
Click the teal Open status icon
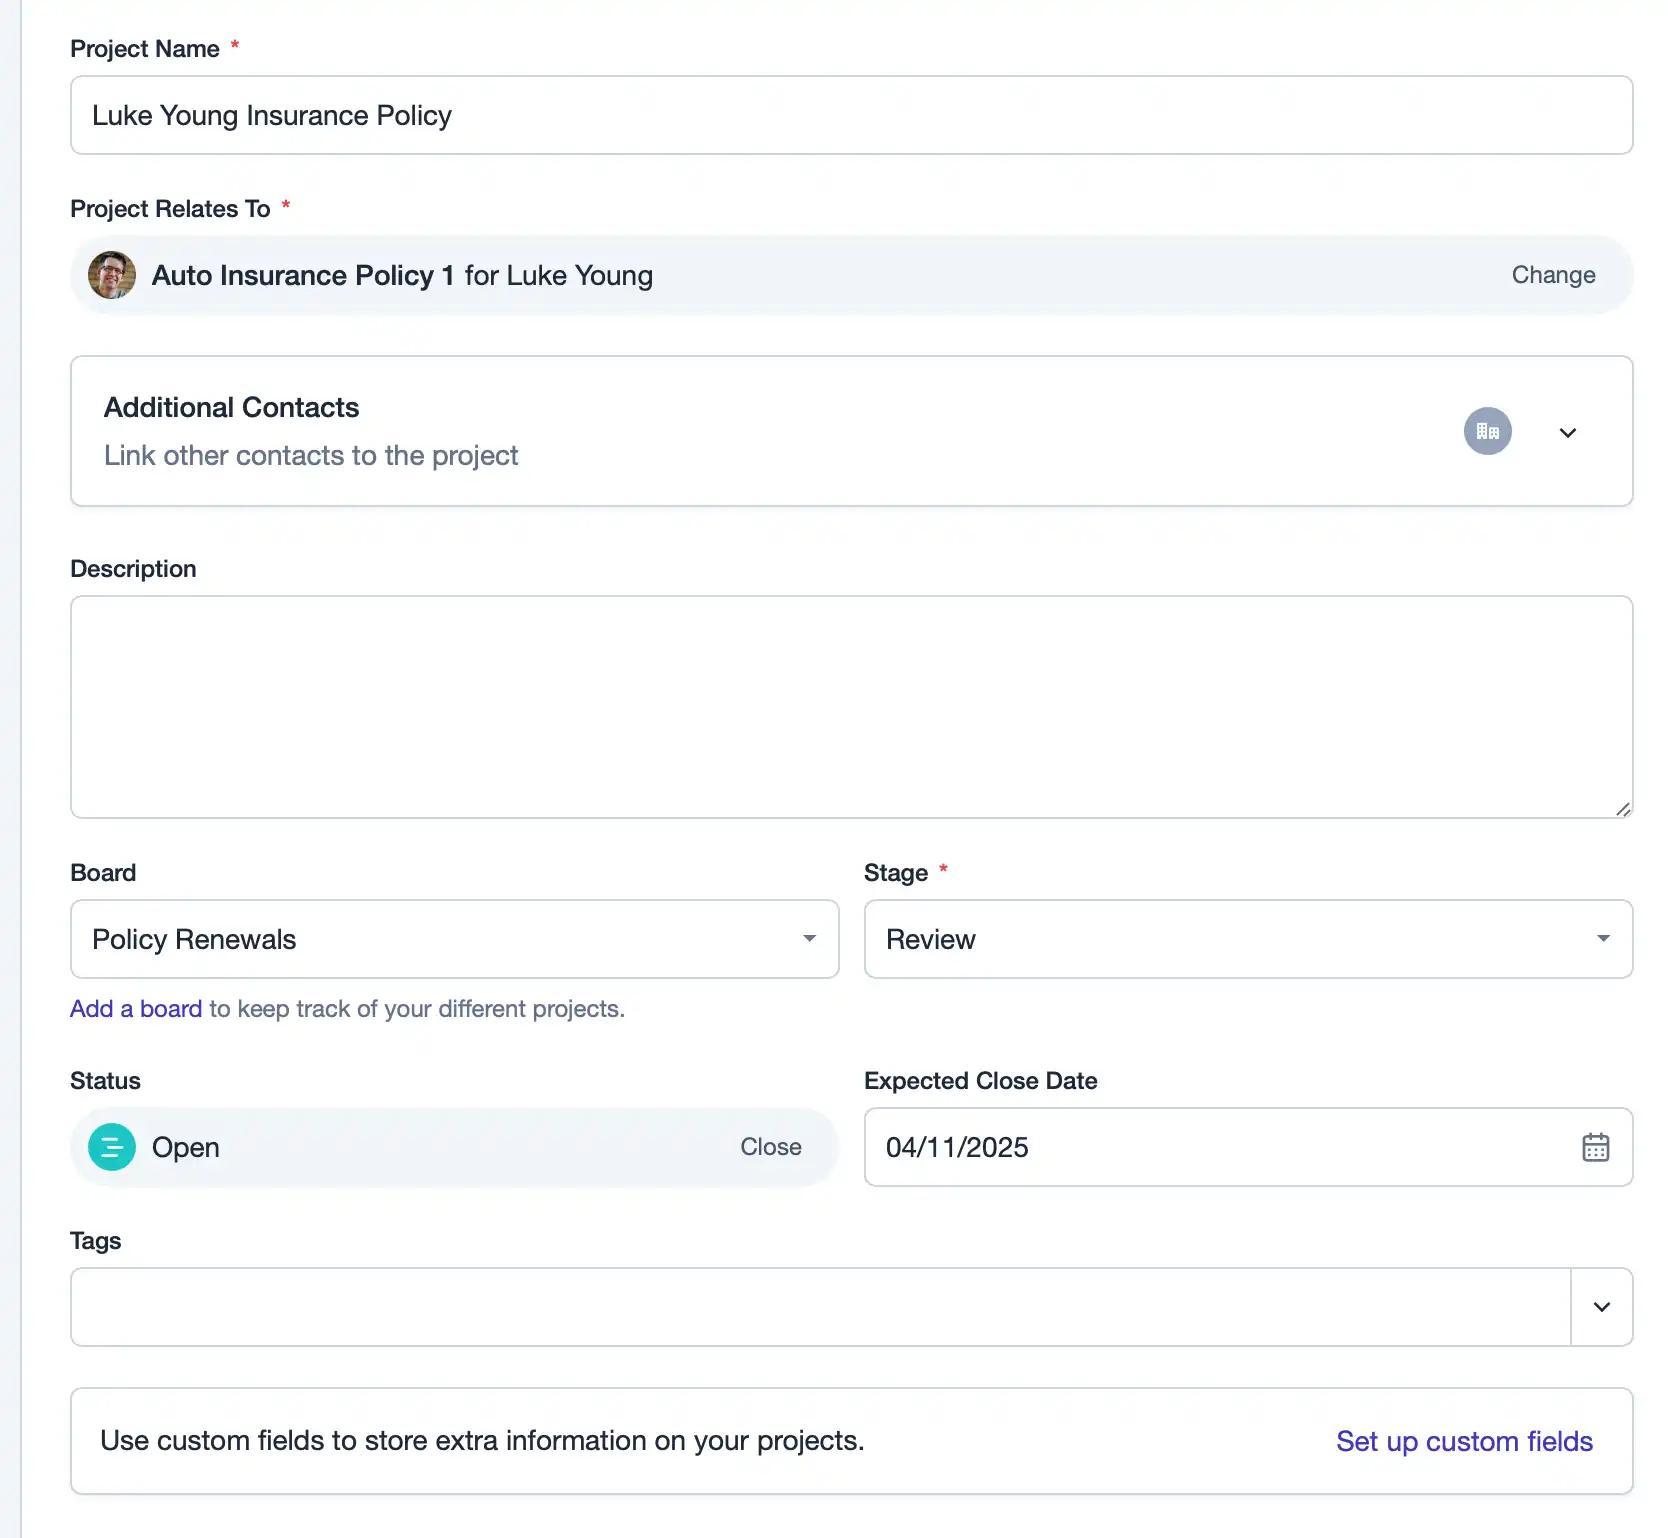[x=112, y=1147]
